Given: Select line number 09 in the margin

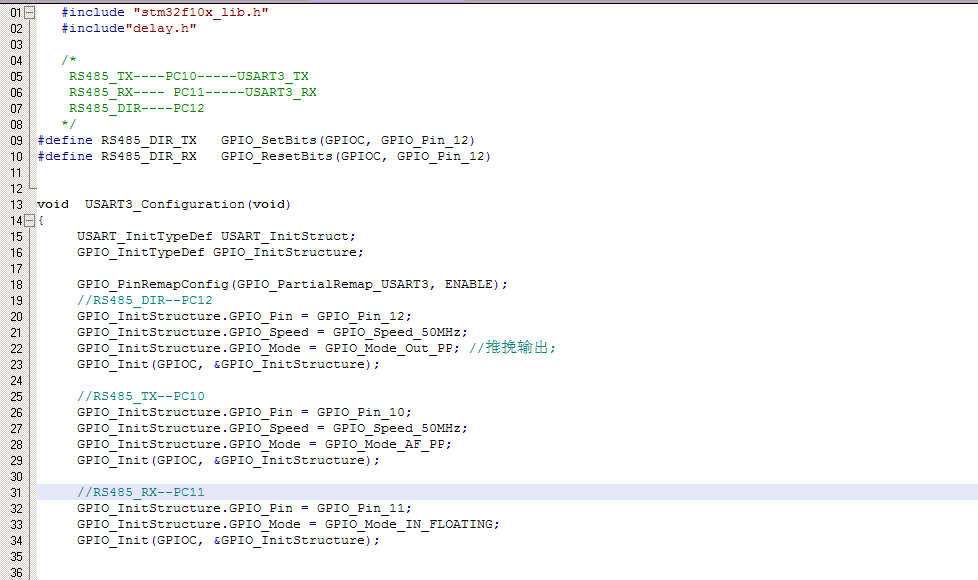Looking at the screenshot, I should click(15, 140).
